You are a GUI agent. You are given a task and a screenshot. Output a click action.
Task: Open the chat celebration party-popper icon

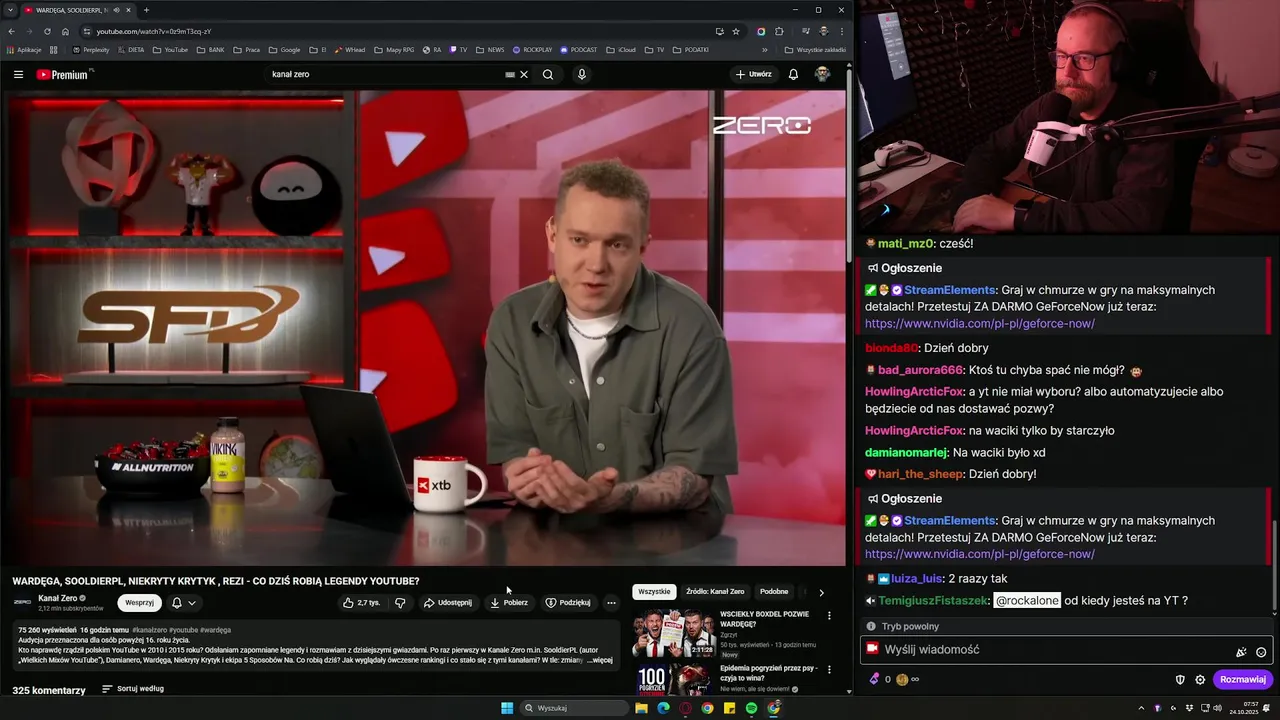1241,652
